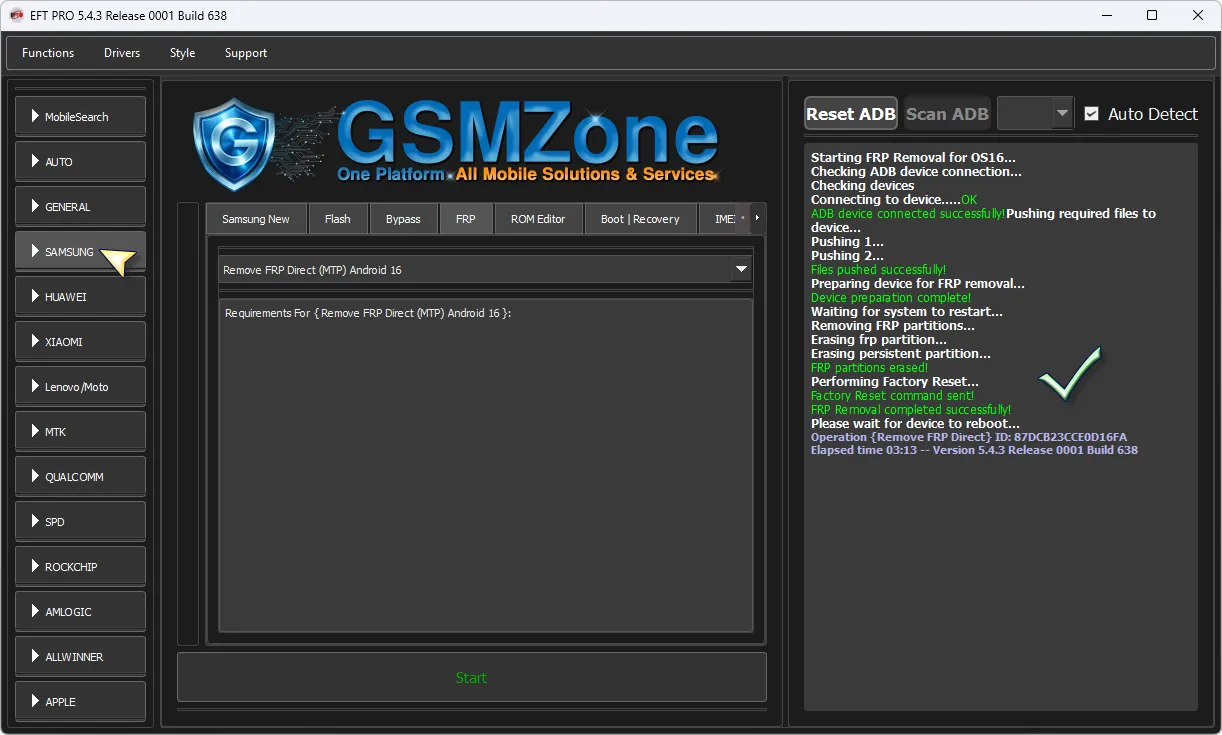Click the triangle icon next to QUALCOMM
Screen dimensions: 1222x735
tap(35, 477)
